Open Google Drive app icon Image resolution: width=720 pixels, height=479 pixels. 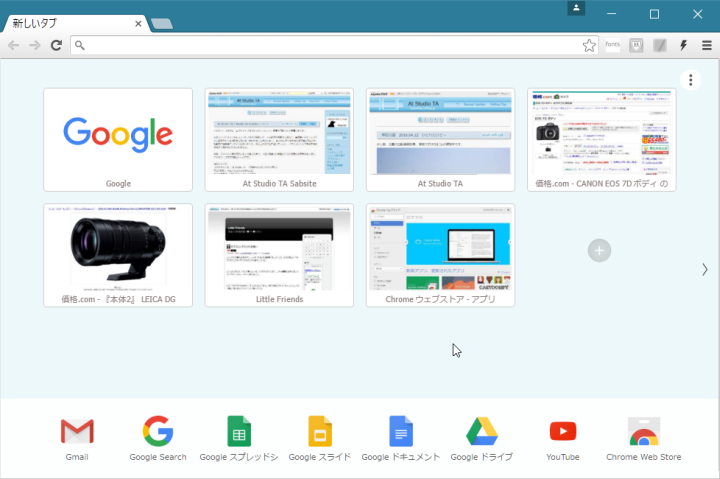click(482, 431)
